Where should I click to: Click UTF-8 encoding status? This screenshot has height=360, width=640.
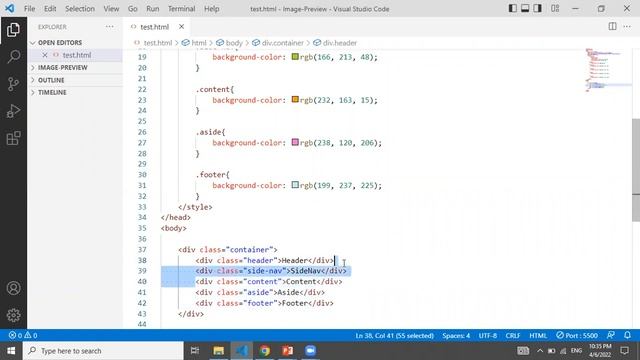click(488, 336)
